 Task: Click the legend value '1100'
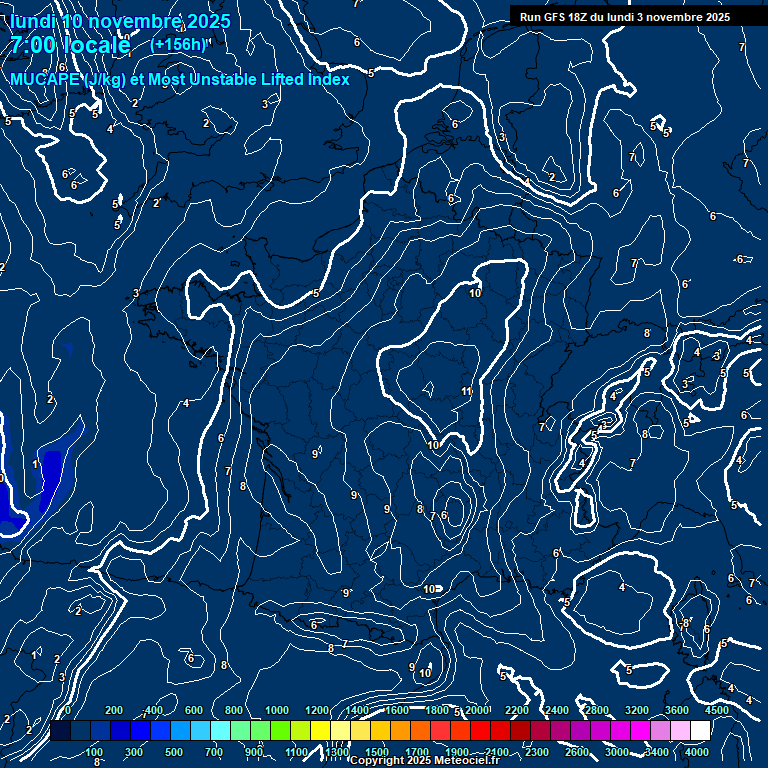click(297, 752)
